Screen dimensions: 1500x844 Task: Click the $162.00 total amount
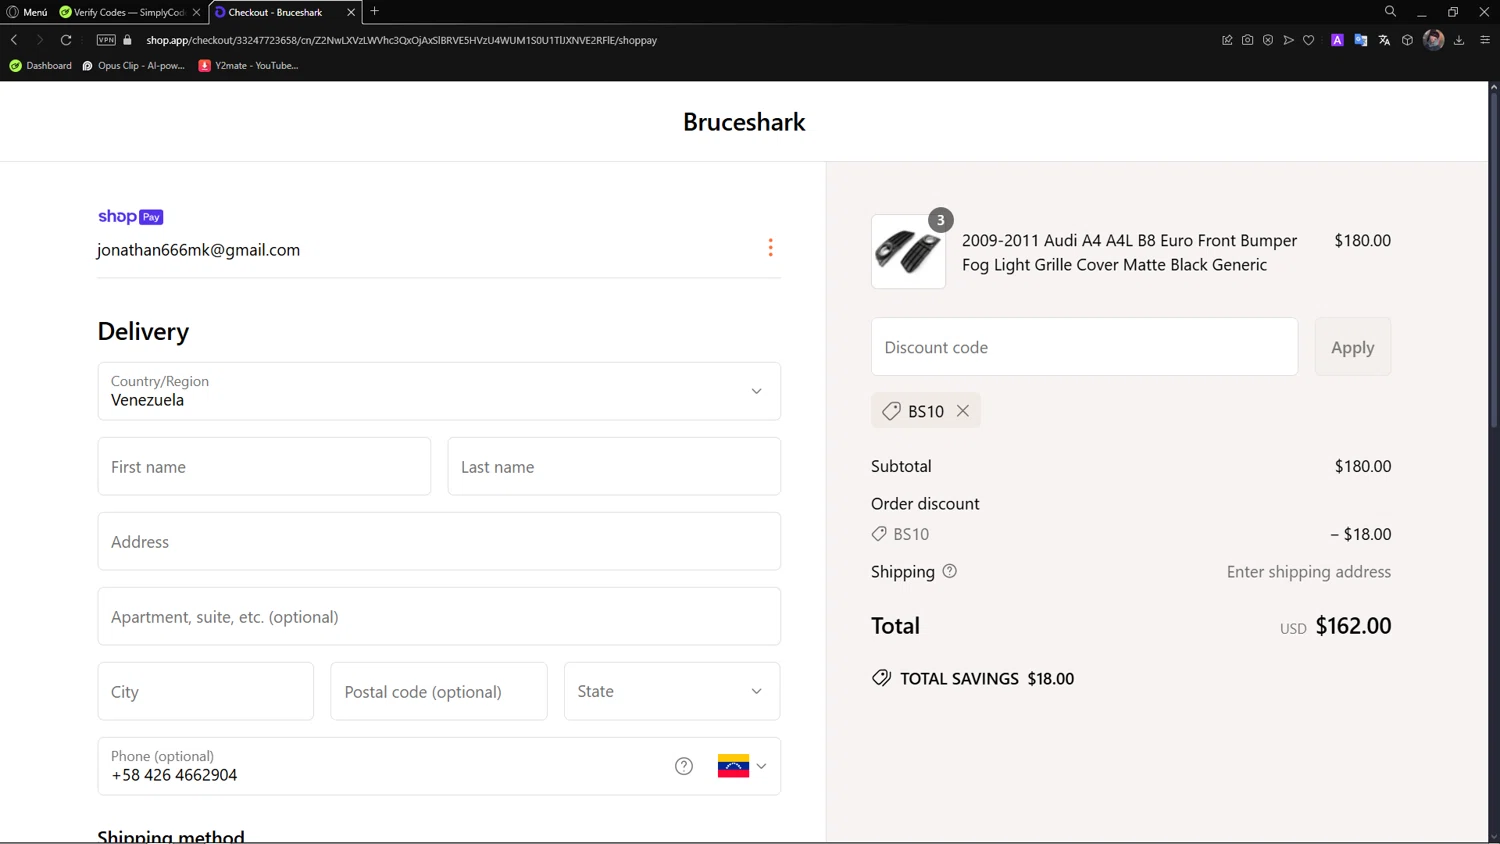1353,626
